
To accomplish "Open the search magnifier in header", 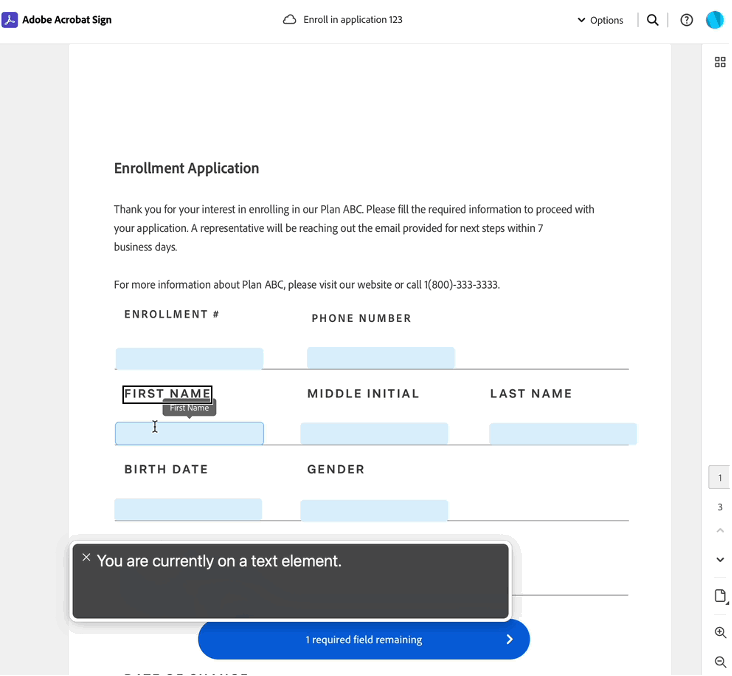I will coord(653,20).
